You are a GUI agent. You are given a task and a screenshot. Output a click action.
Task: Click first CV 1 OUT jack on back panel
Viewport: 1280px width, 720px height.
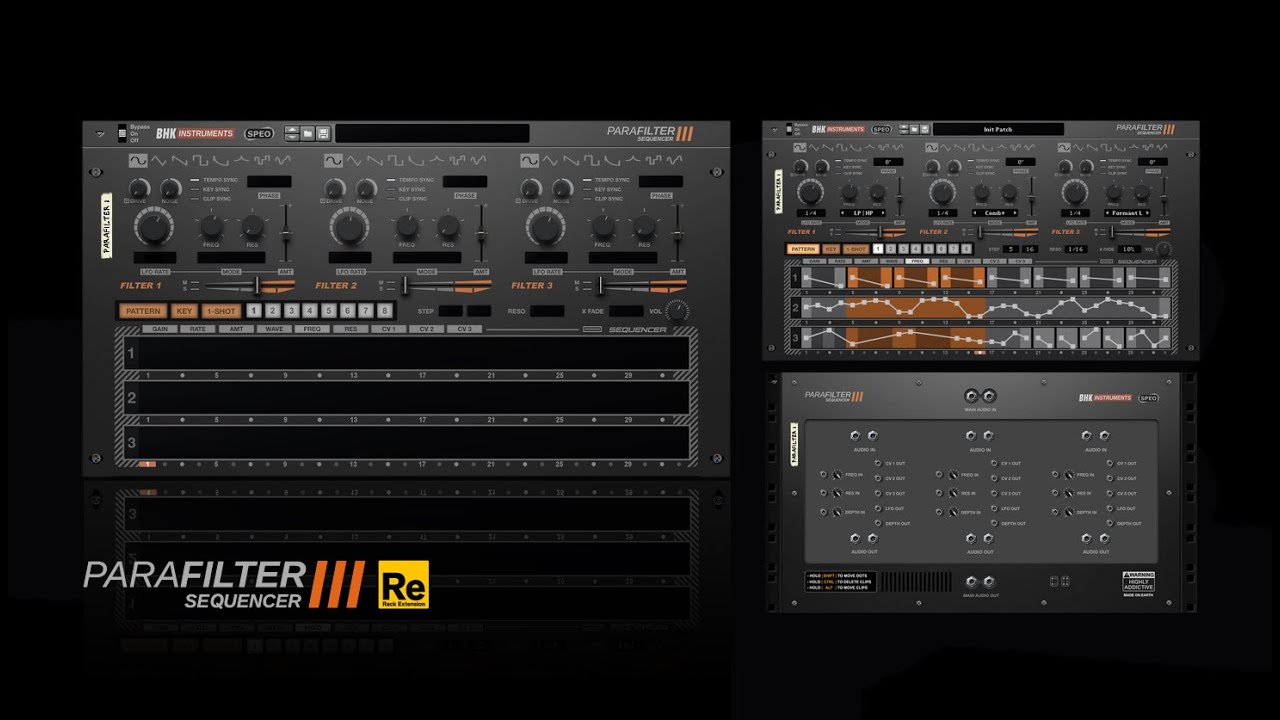click(x=879, y=463)
